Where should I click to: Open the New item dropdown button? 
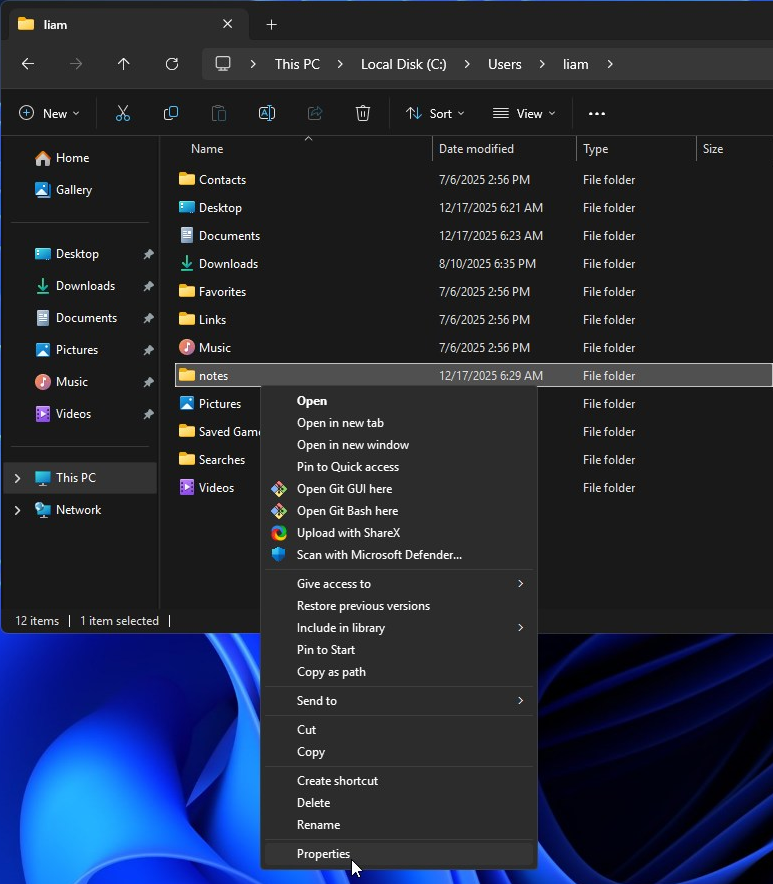(49, 114)
